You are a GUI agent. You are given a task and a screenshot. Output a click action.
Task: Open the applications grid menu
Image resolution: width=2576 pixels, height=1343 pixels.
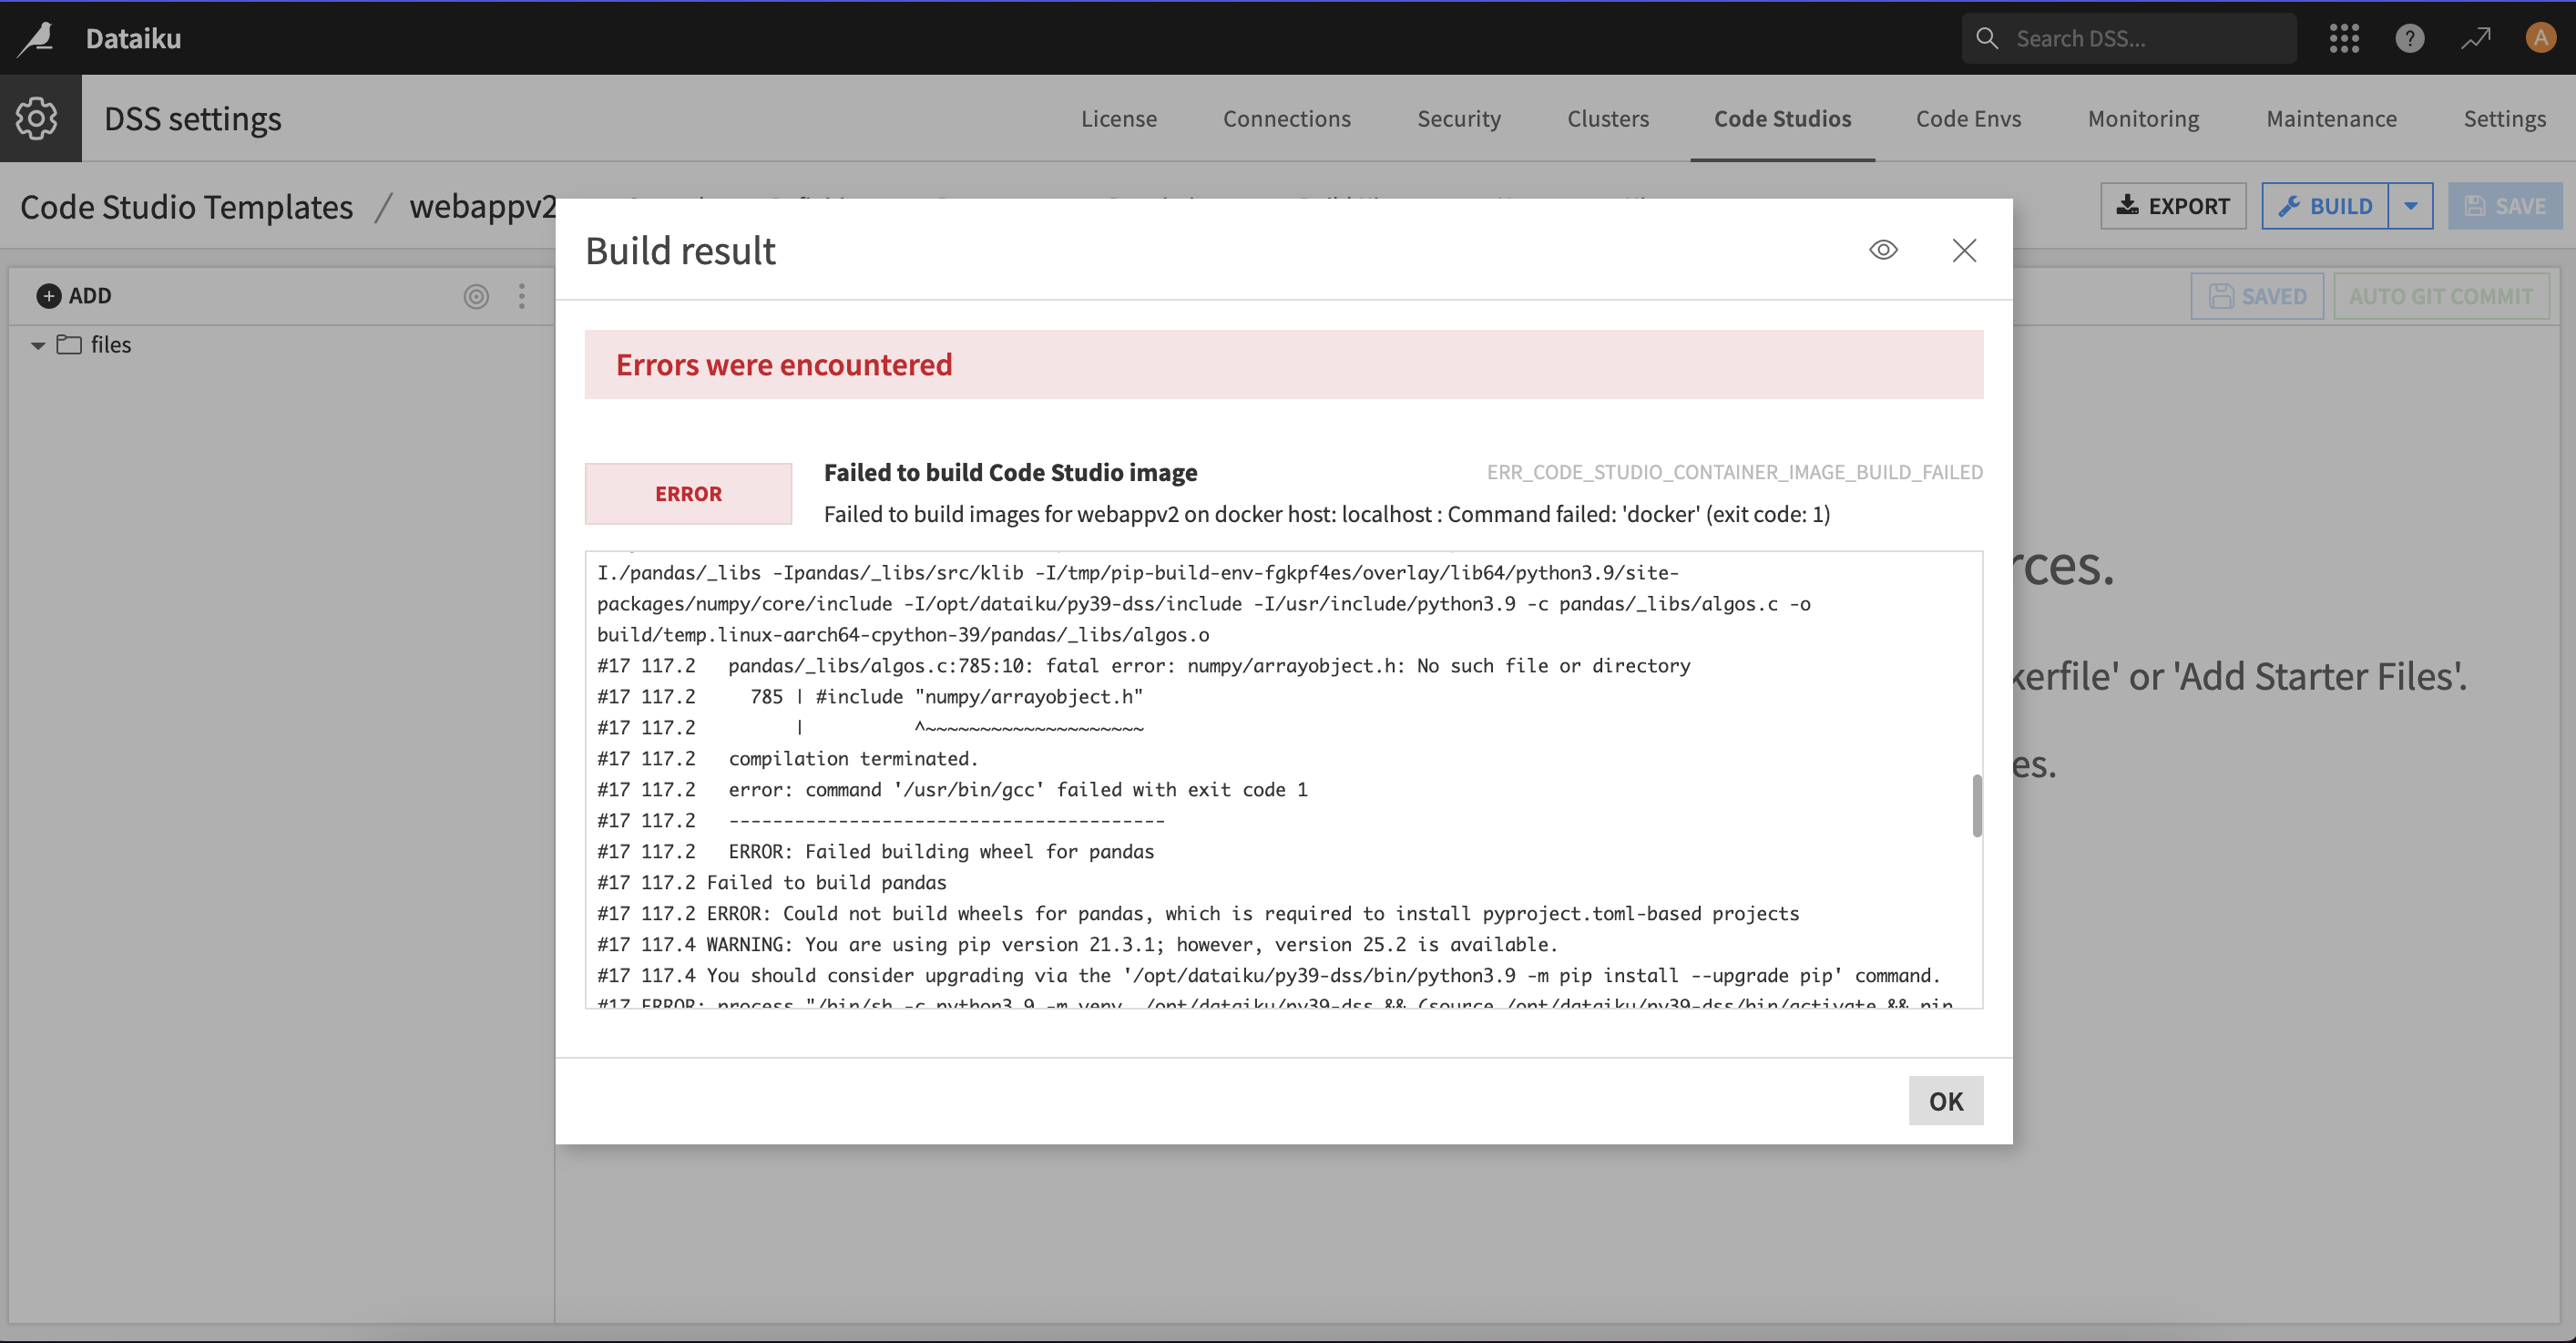pyautogui.click(x=2344, y=39)
